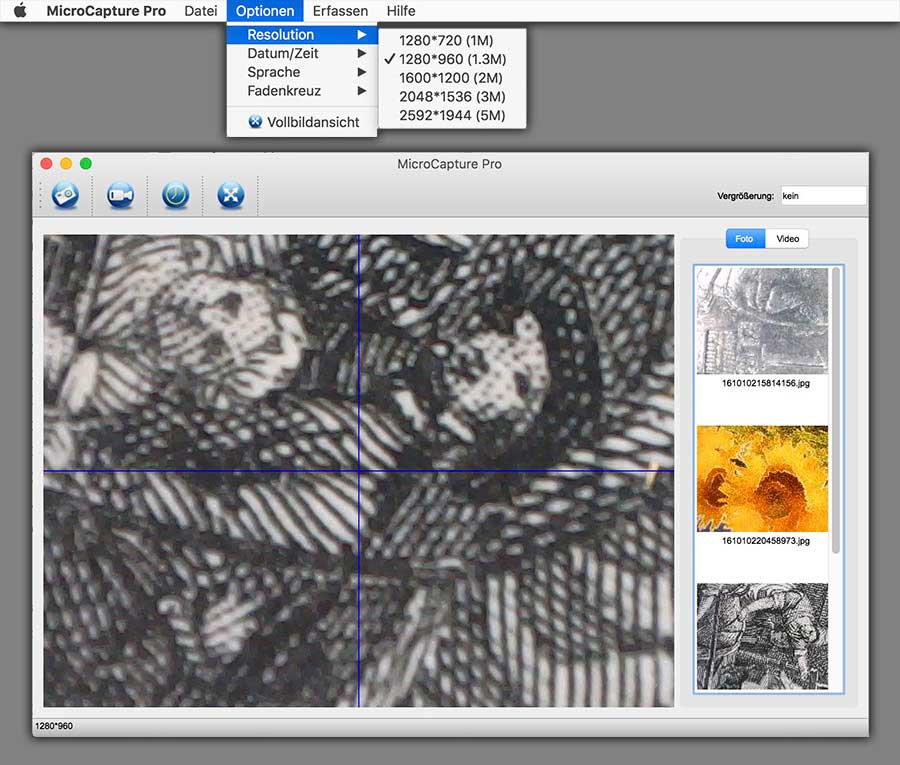Click the video recording camera icon
The image size is (900, 765).
tap(120, 195)
